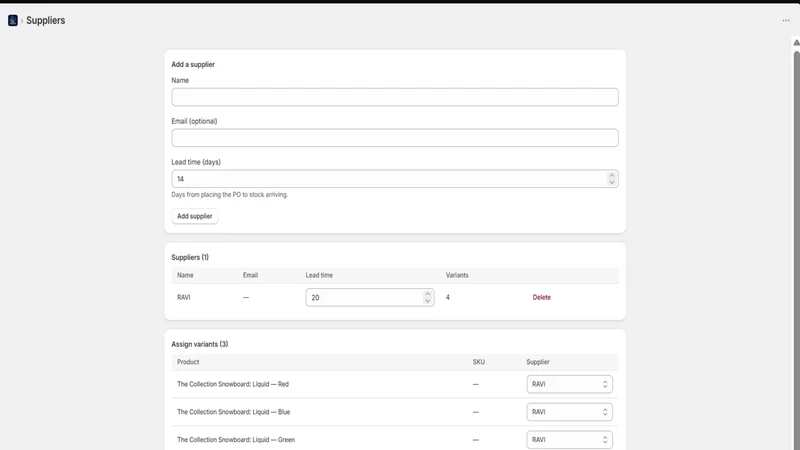
Task: Click The Collection Snowboard: Liquid — Green text
Action: tap(236, 439)
